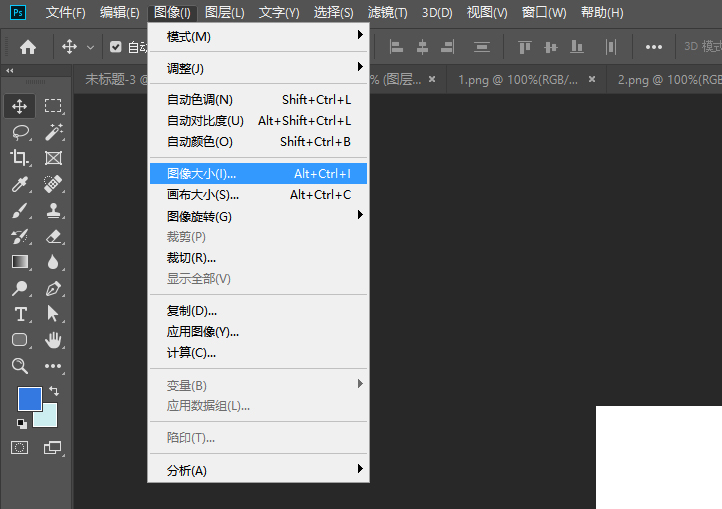Click the blue foreground color swatch

[x=30, y=398]
